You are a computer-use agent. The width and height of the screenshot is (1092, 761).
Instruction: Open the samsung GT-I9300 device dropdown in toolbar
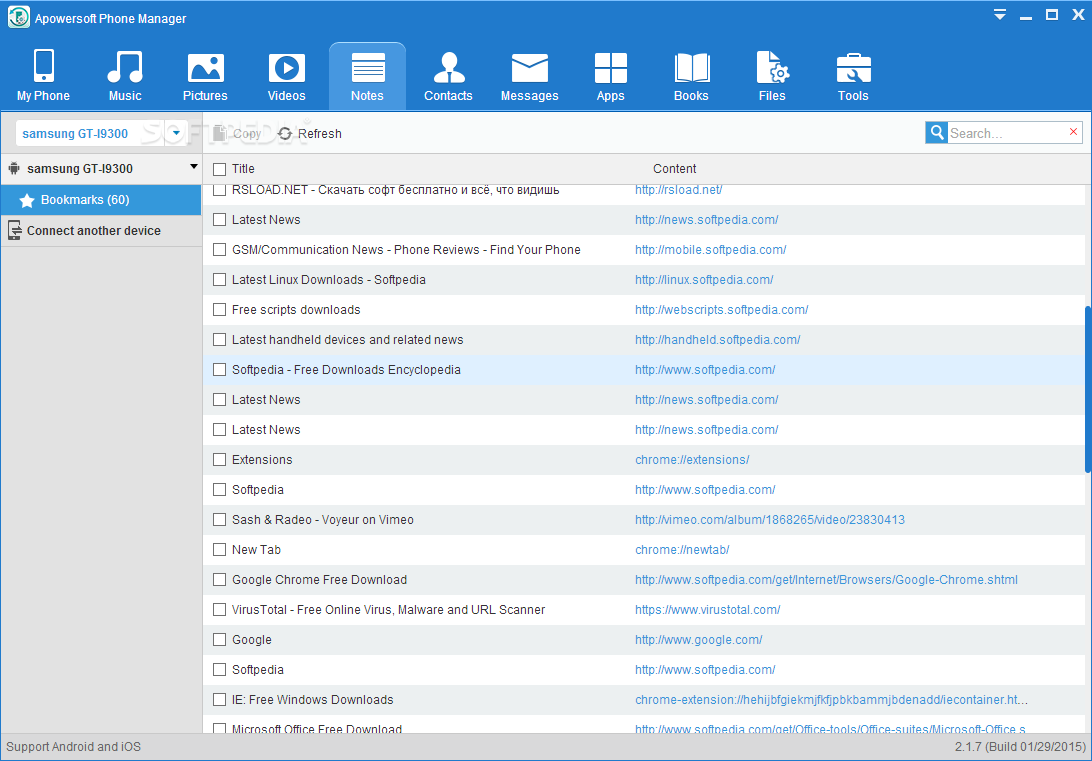click(x=176, y=133)
